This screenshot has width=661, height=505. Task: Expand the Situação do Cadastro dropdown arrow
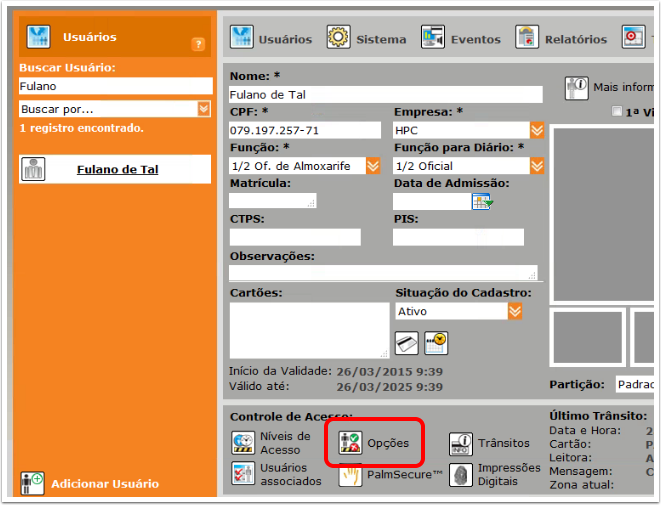pos(515,312)
